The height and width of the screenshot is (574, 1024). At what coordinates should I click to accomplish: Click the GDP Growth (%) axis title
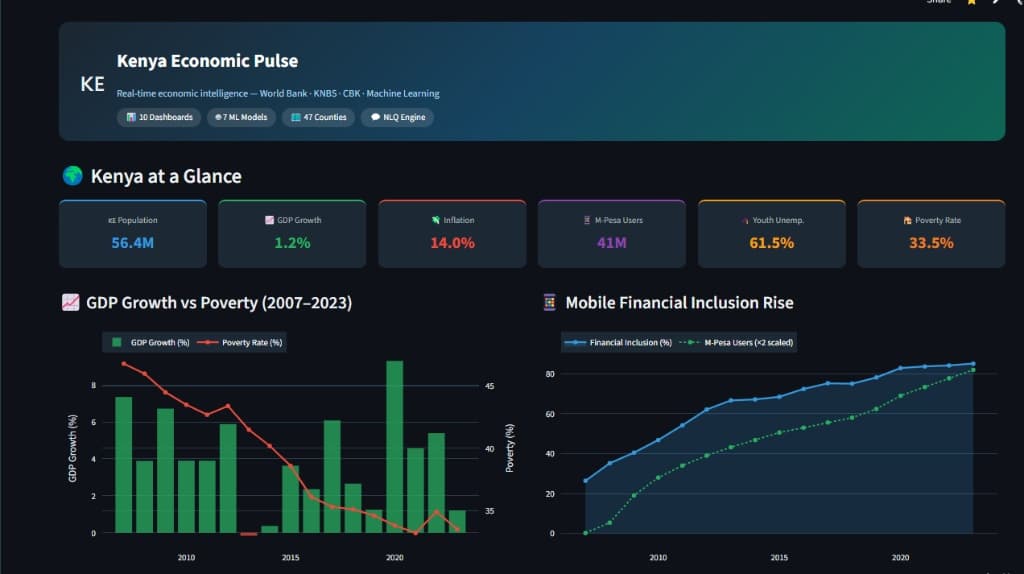[x=72, y=448]
